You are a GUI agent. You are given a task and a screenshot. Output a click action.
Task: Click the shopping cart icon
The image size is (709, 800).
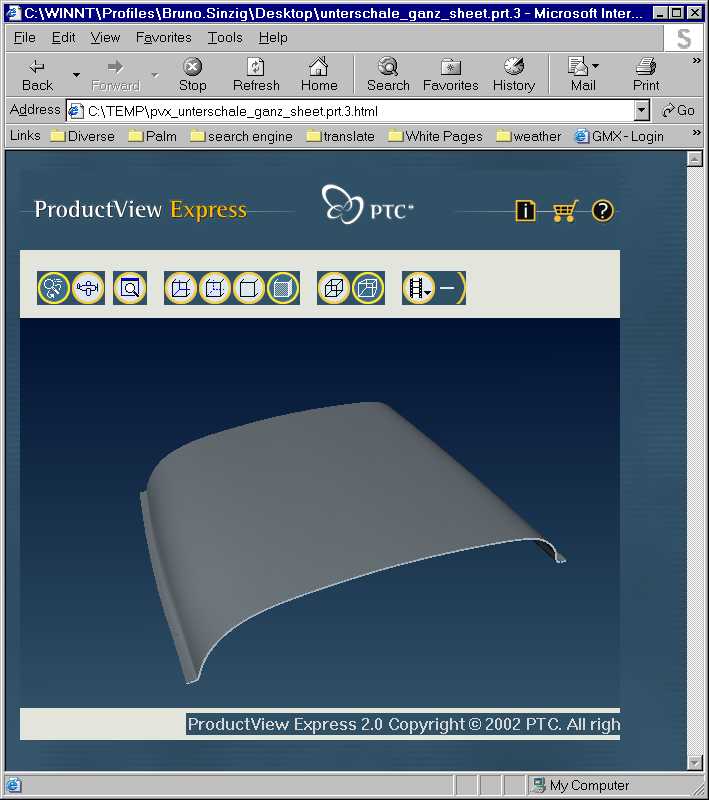click(x=565, y=210)
